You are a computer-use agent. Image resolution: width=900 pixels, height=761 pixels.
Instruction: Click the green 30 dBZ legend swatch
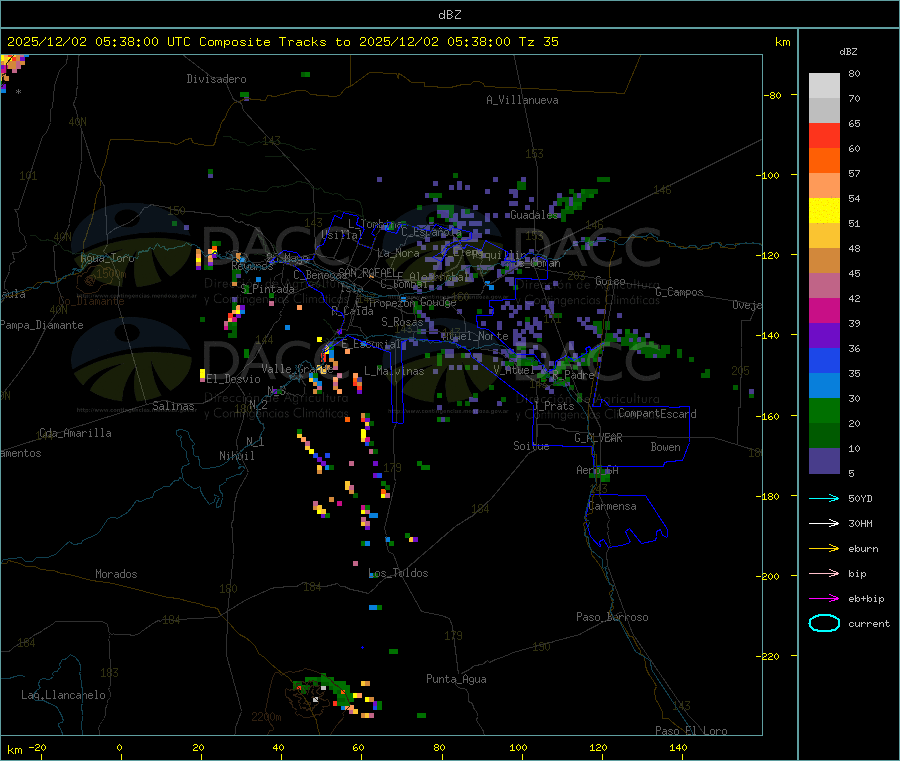824,410
